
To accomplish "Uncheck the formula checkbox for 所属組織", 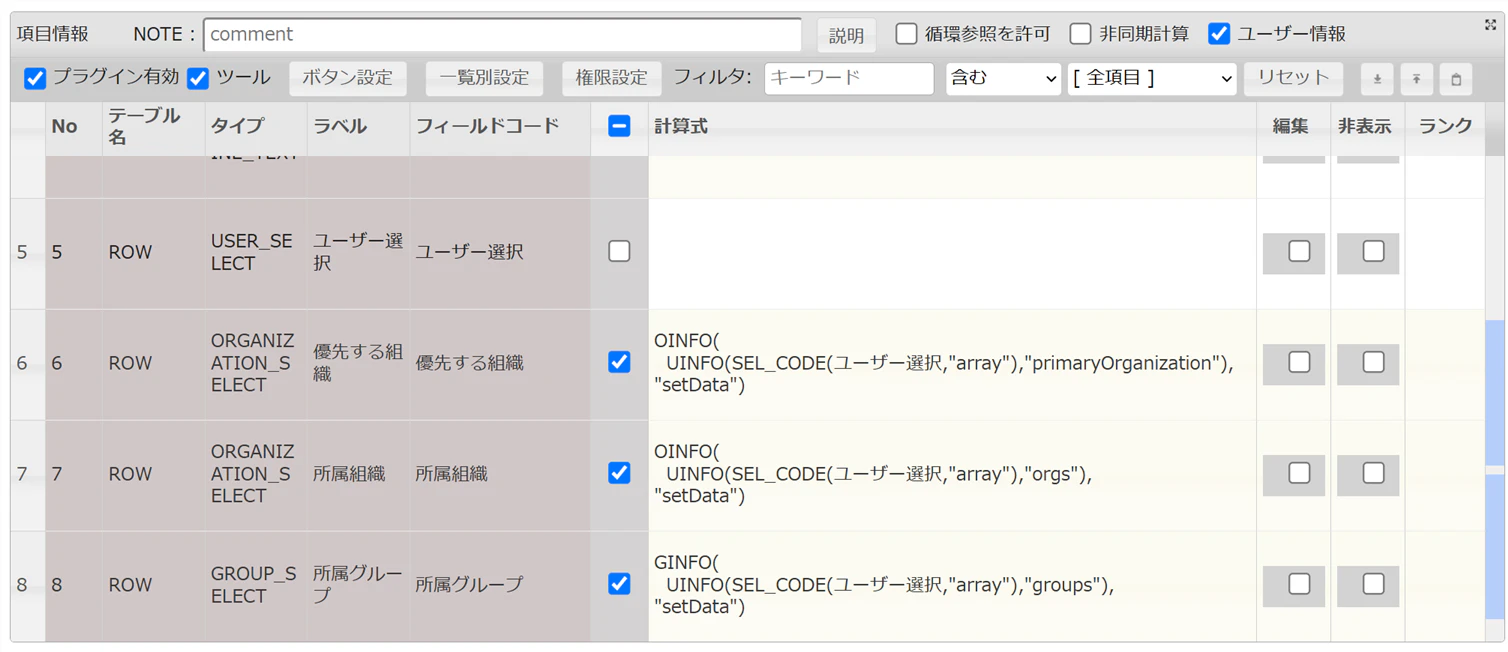I will click(619, 473).
